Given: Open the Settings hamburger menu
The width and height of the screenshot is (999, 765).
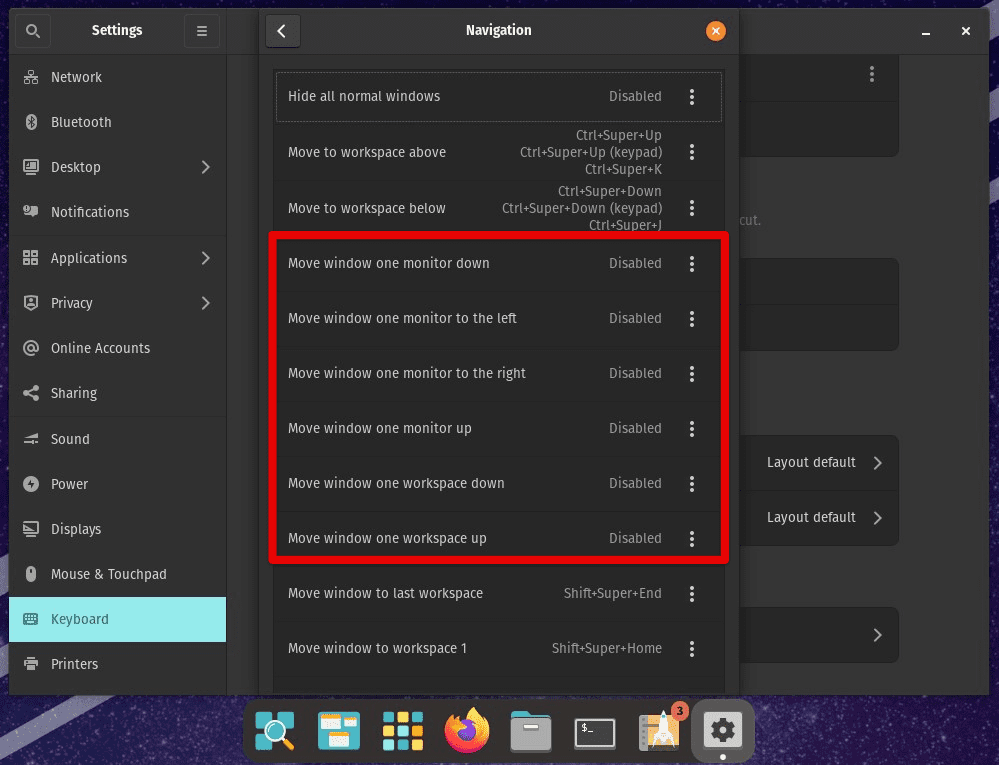Looking at the screenshot, I should pyautogui.click(x=201, y=30).
